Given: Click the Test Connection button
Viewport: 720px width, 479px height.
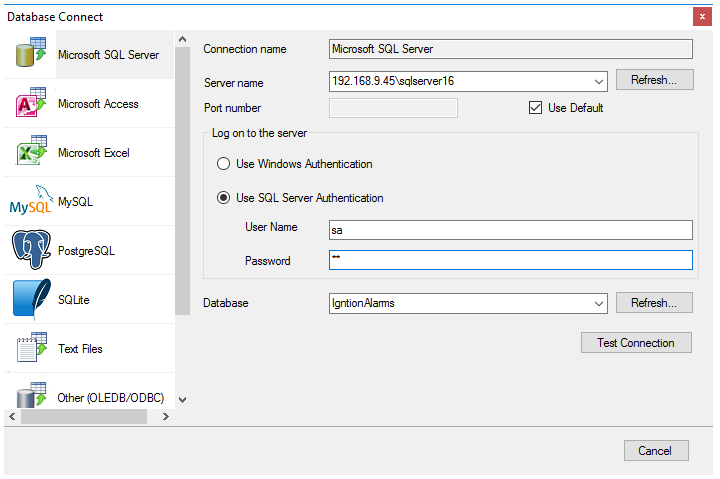Looking at the screenshot, I should 636,343.
